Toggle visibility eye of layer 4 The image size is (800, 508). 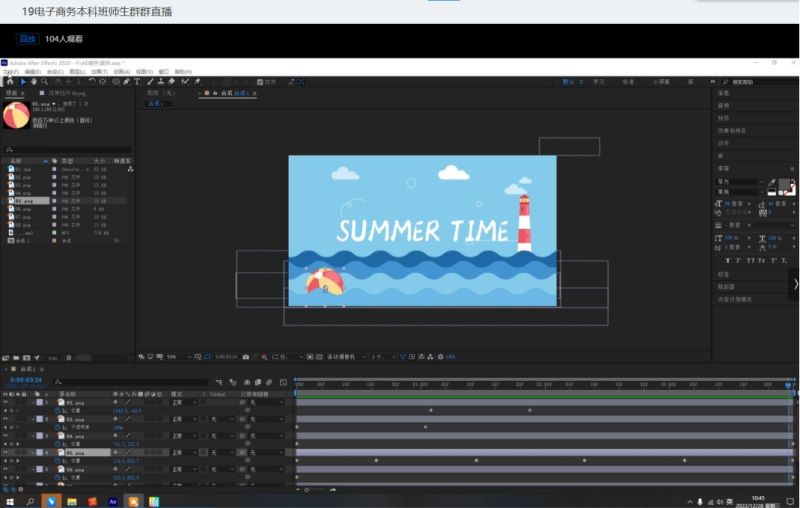[6, 452]
